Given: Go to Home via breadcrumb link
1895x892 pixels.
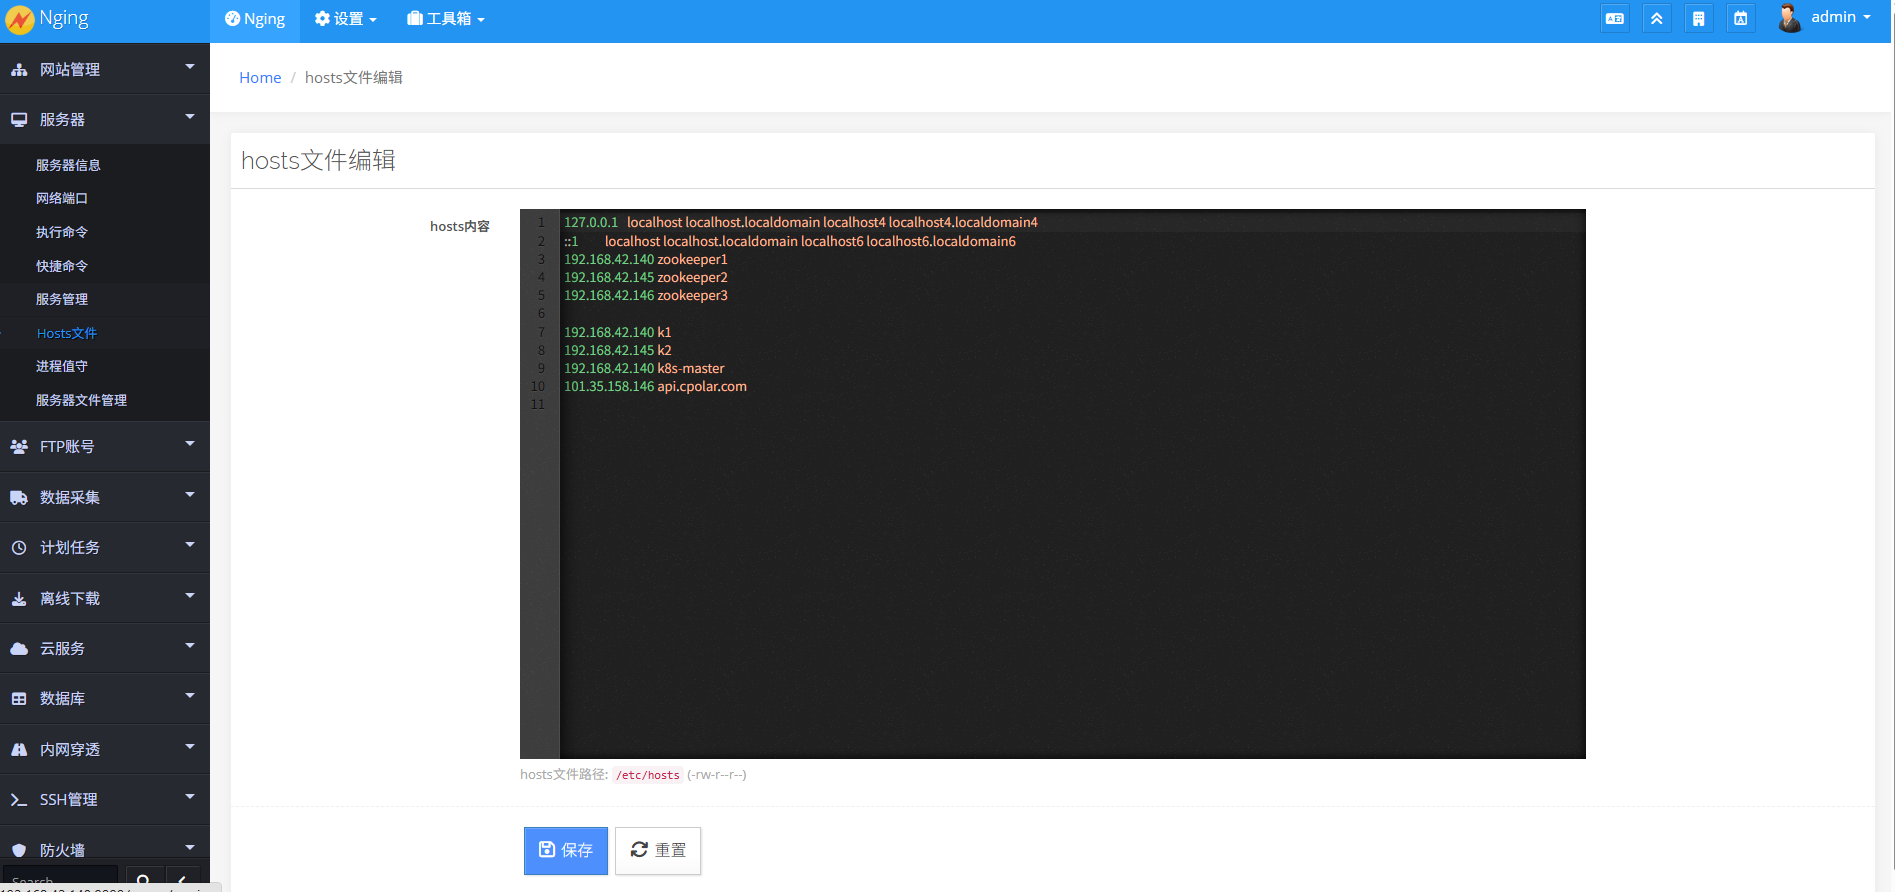Looking at the screenshot, I should 260,78.
